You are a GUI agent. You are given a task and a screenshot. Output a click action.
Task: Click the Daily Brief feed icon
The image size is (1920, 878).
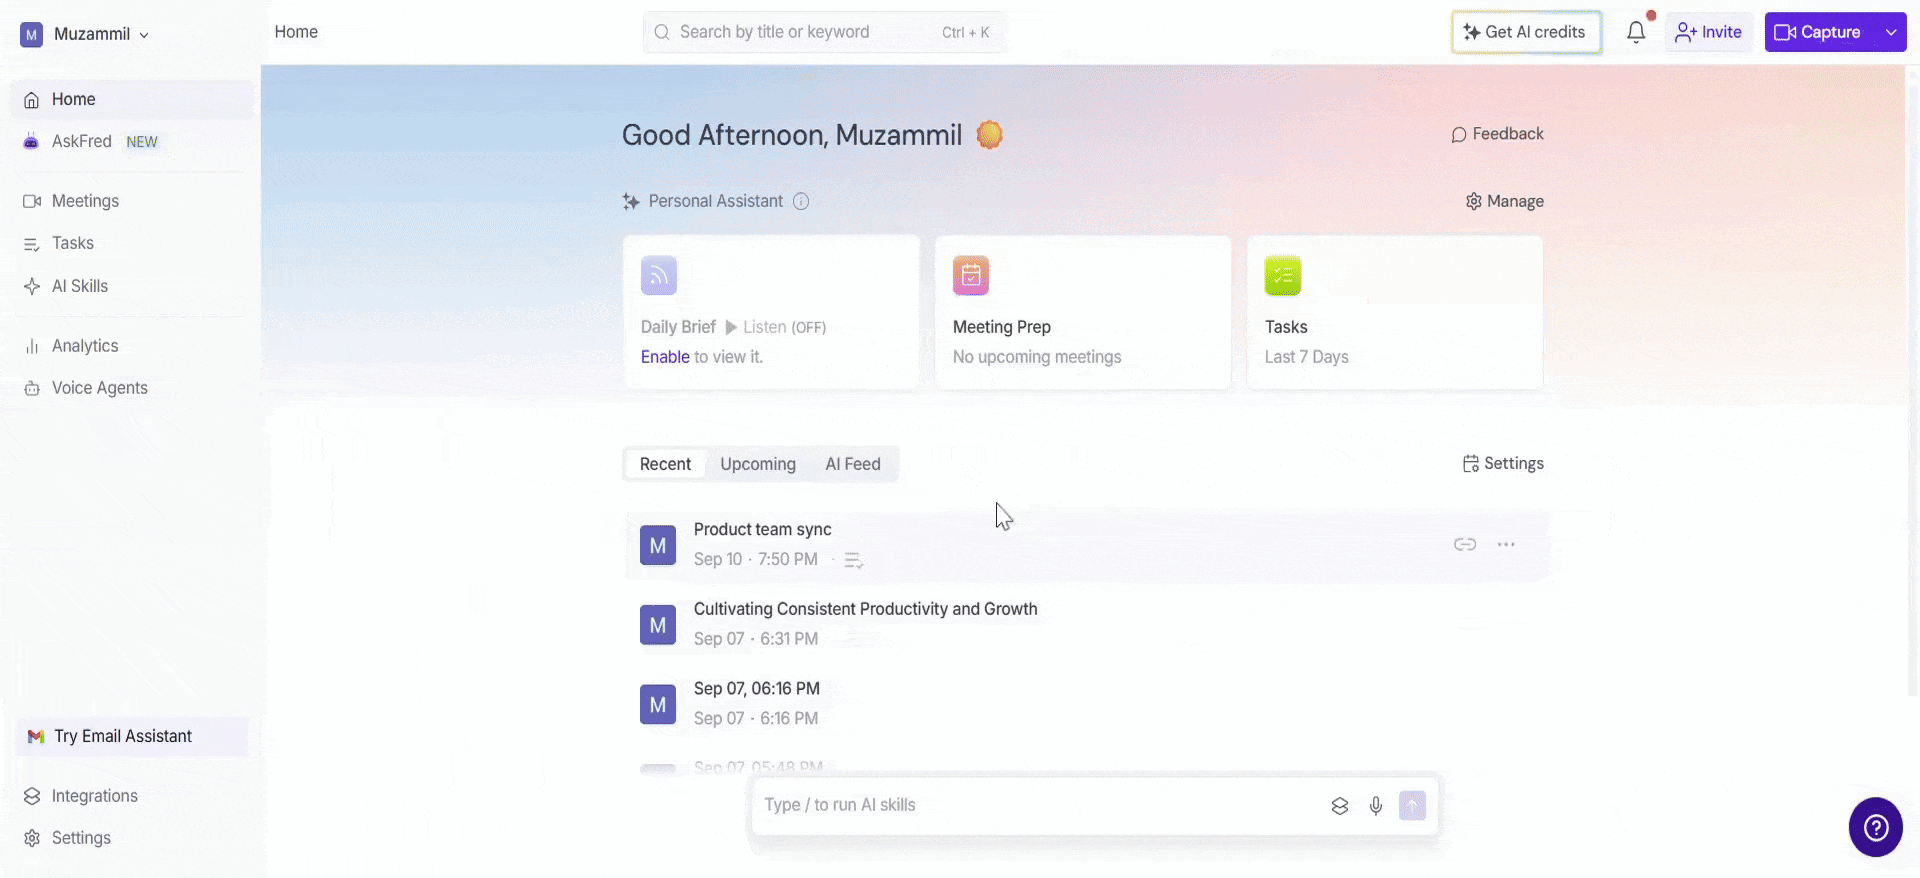[x=659, y=276]
